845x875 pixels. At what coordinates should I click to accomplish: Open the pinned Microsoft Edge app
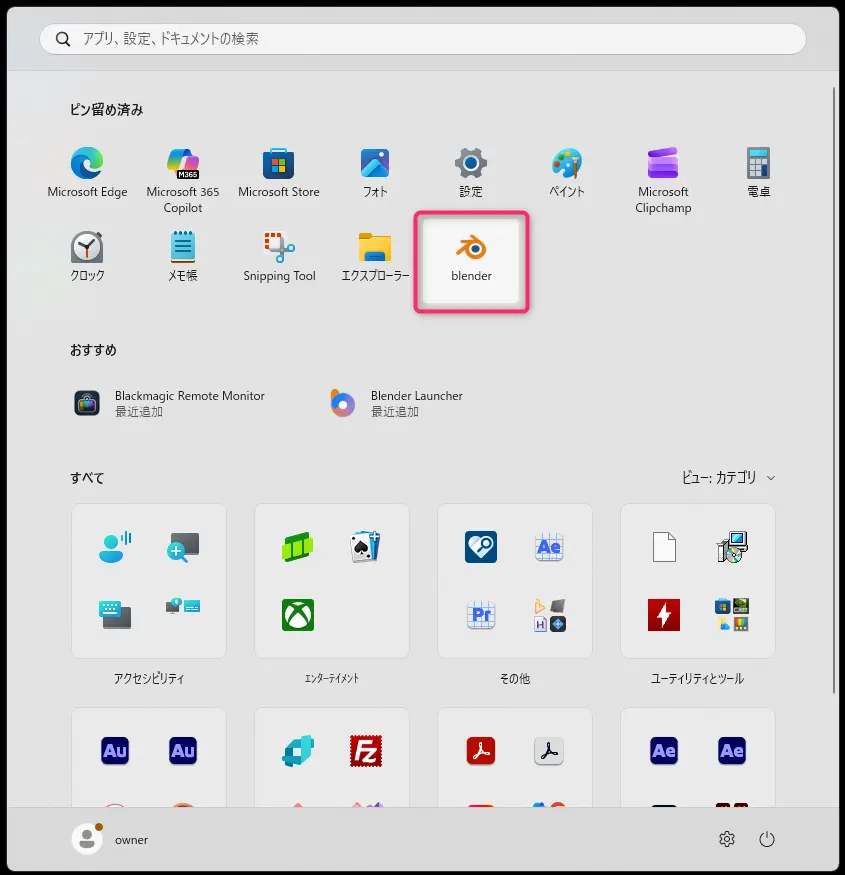pos(87,172)
